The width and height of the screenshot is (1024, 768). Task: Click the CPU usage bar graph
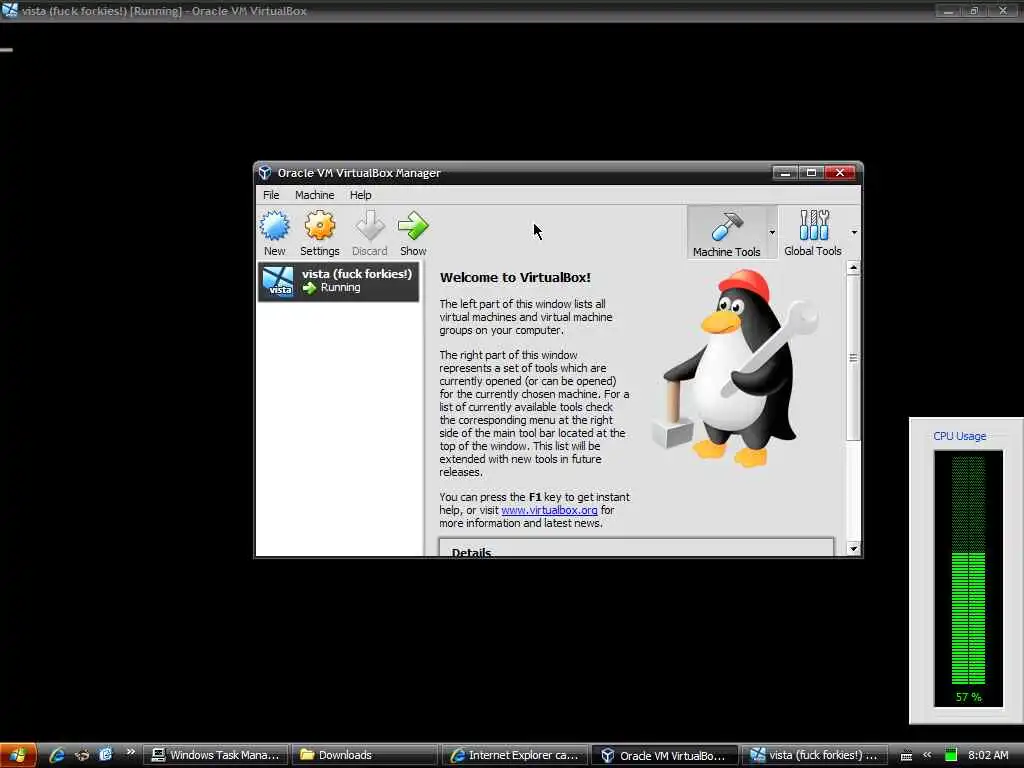(968, 578)
